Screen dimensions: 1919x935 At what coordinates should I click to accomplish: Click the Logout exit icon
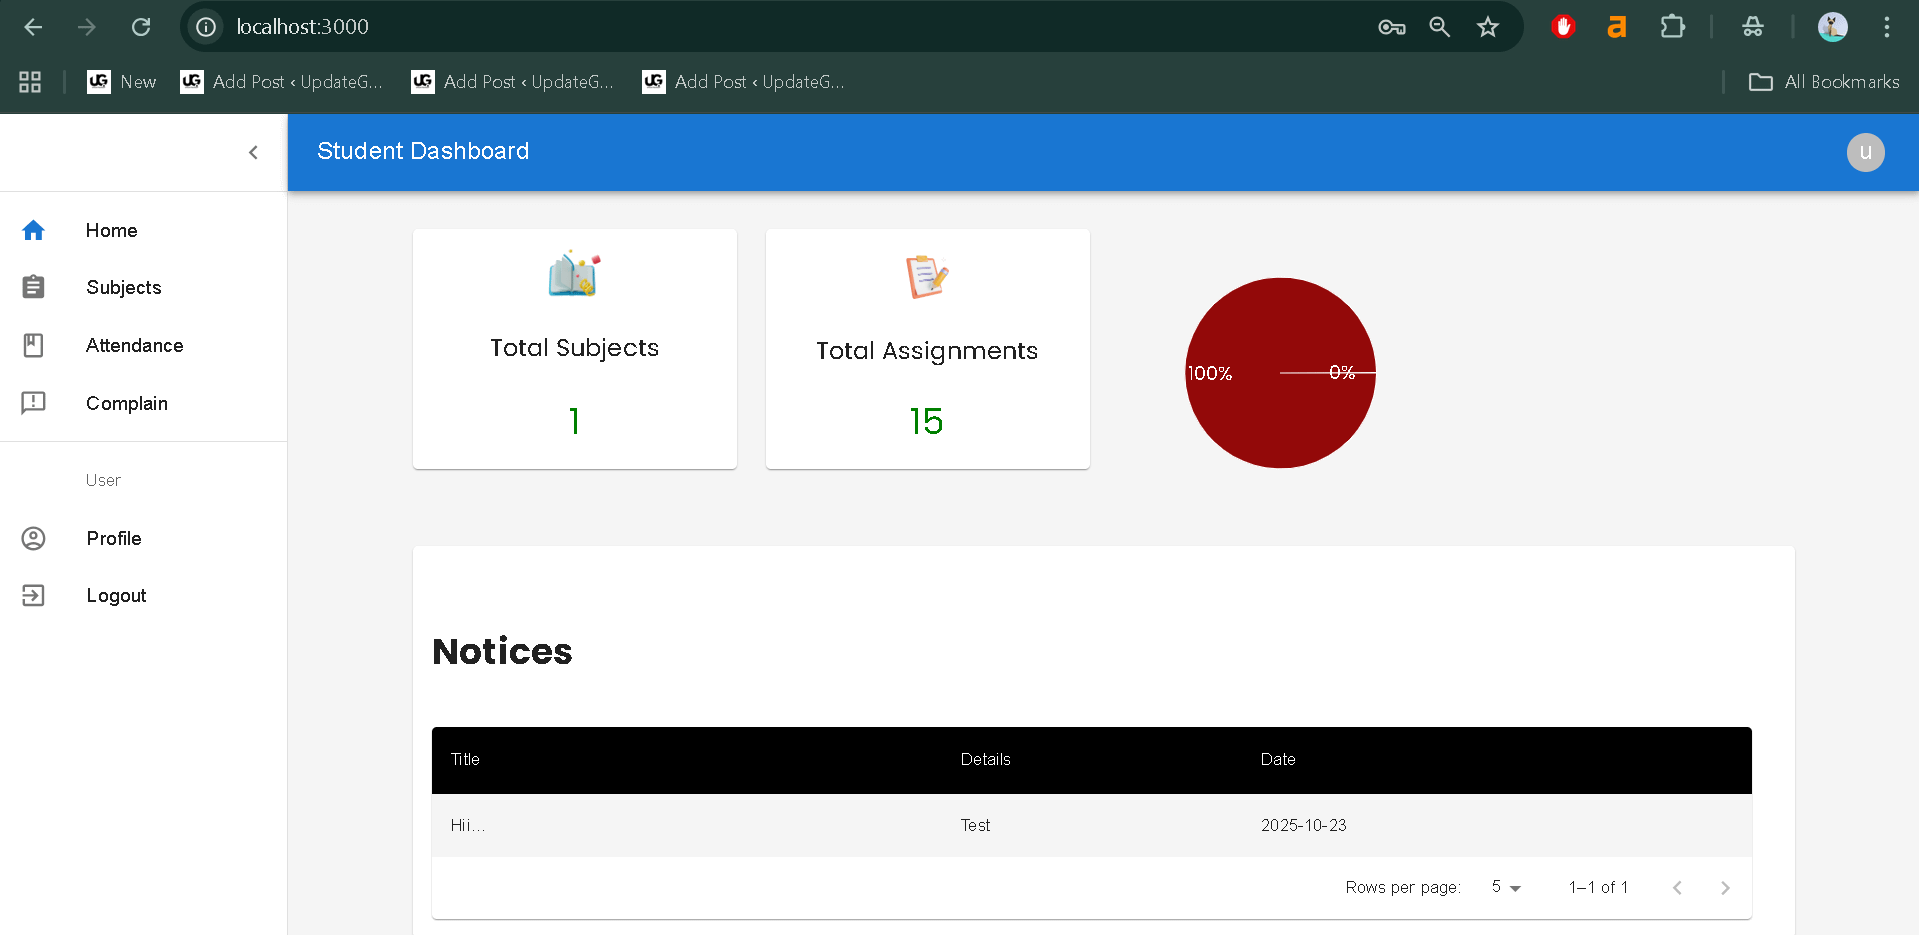(x=33, y=595)
